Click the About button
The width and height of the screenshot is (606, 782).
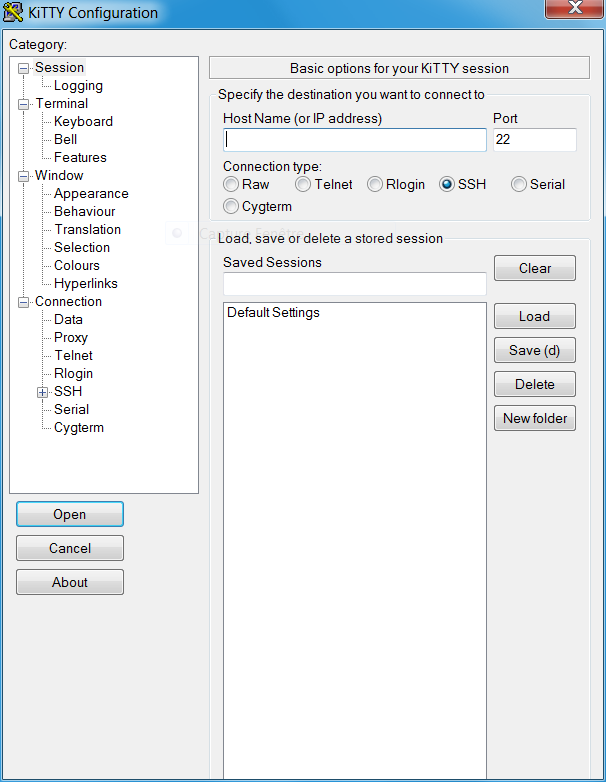coord(70,582)
